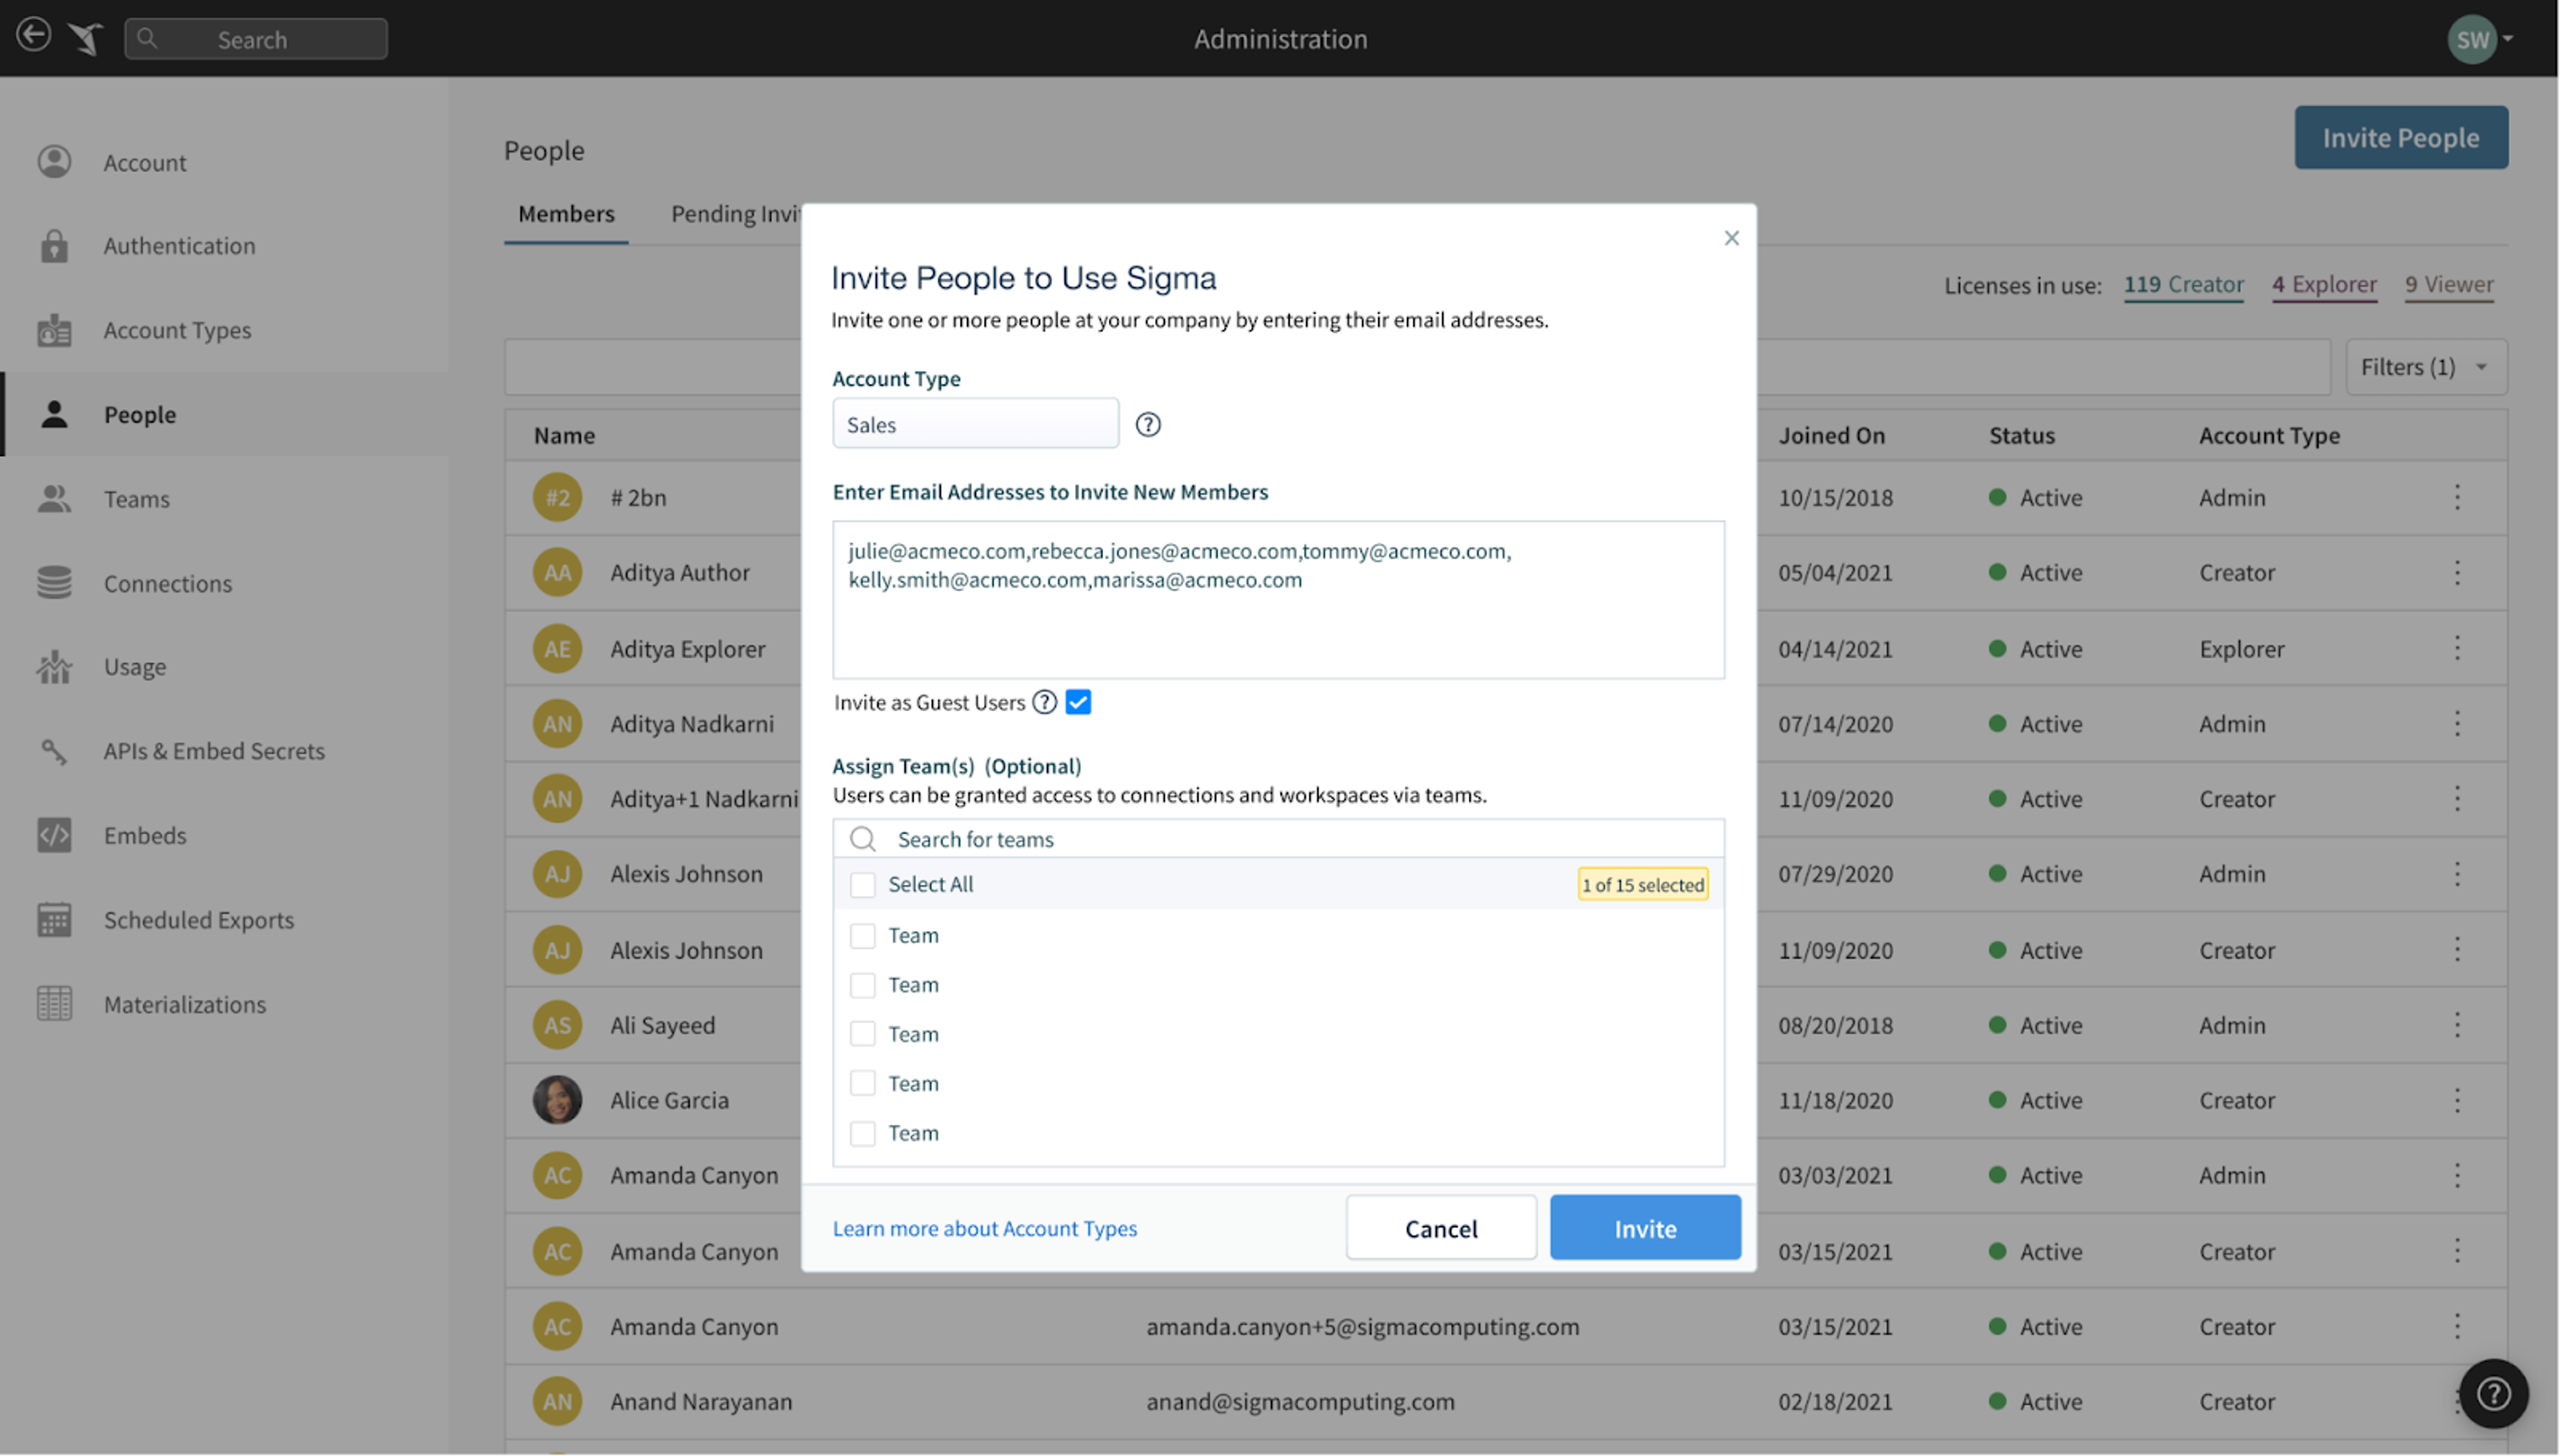Expand the Filters (1) dropdown
The height and width of the screenshot is (1456, 2560).
(2425, 367)
